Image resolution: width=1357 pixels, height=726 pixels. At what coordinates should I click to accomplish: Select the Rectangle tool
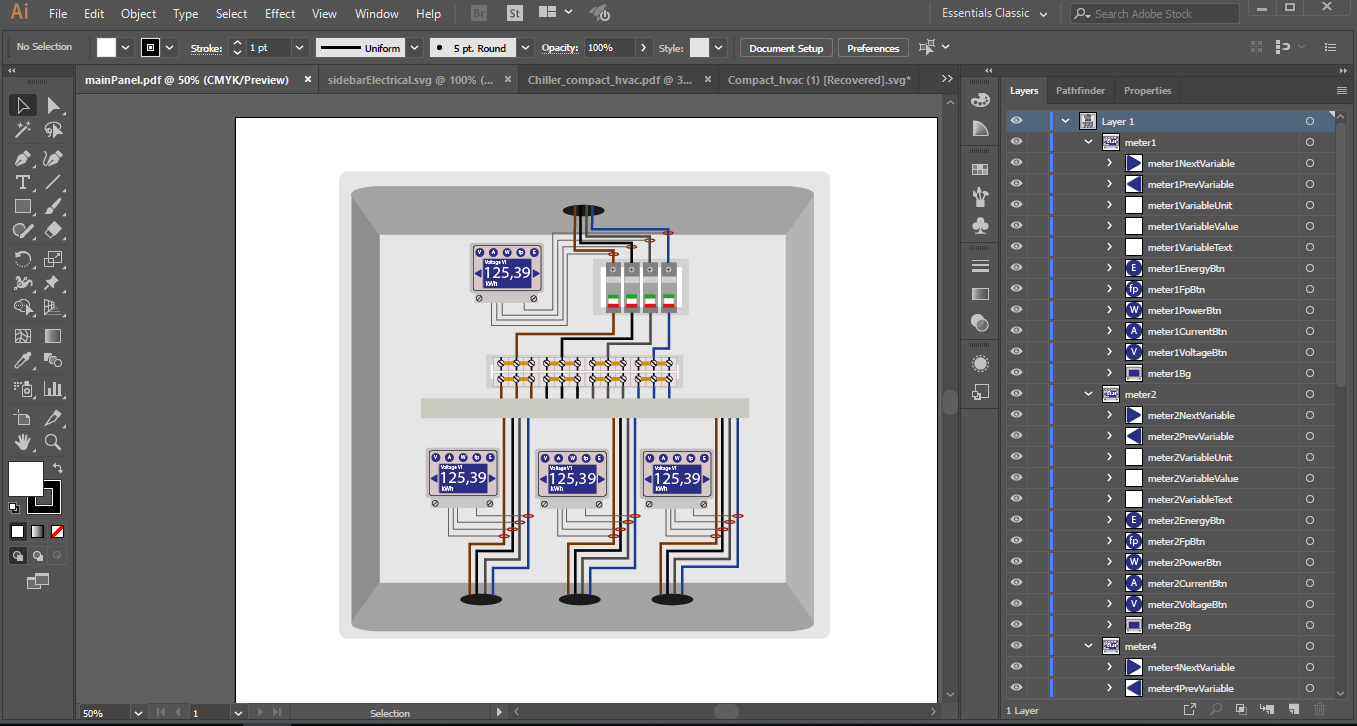click(23, 207)
